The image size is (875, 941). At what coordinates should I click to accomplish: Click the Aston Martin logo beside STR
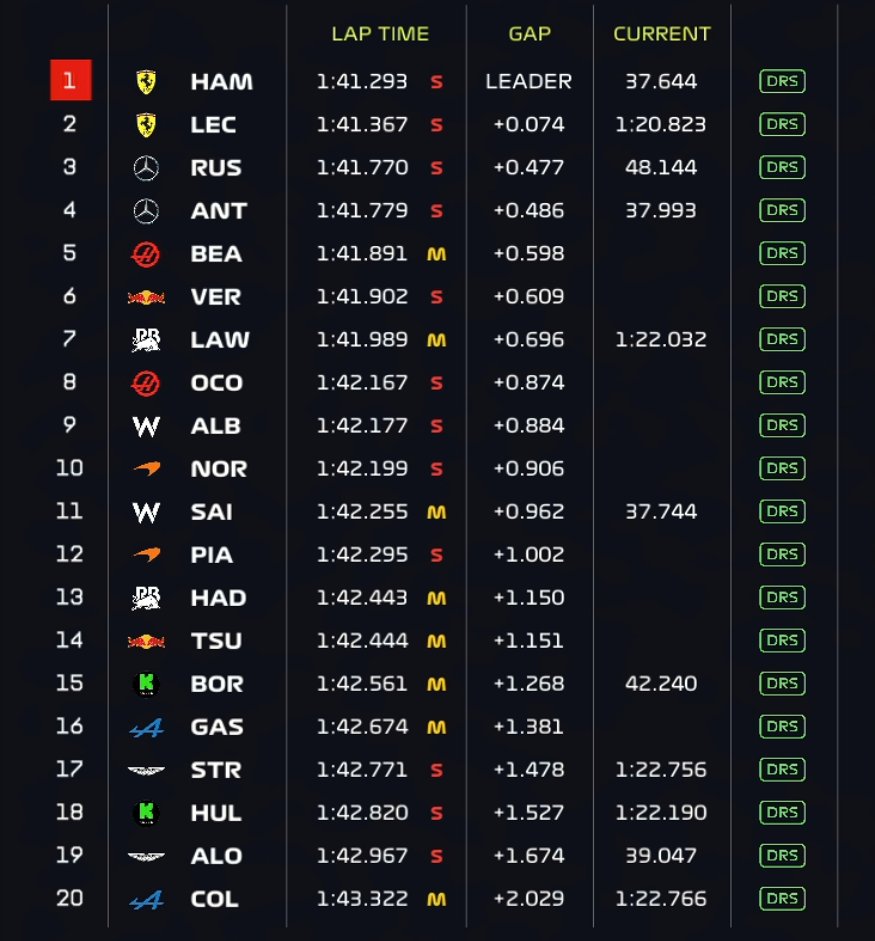click(x=146, y=770)
